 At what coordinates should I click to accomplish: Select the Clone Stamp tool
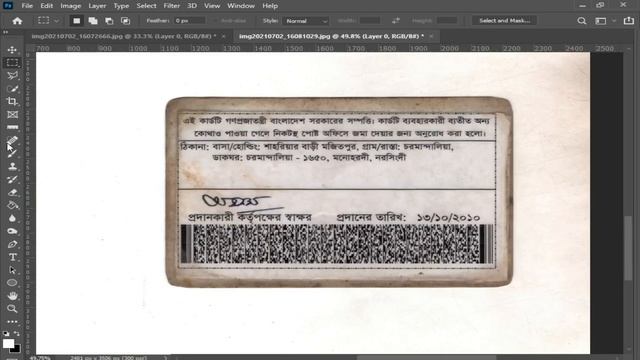12,166
